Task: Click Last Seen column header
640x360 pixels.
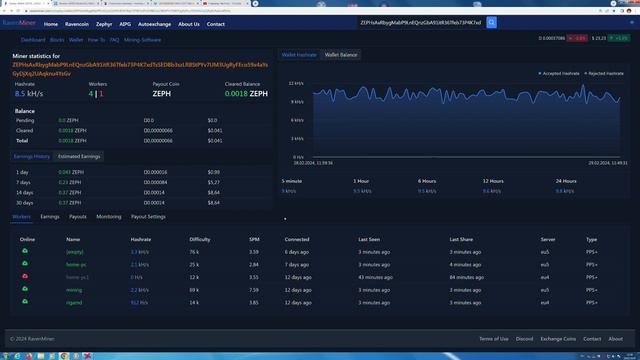Action: pos(369,239)
